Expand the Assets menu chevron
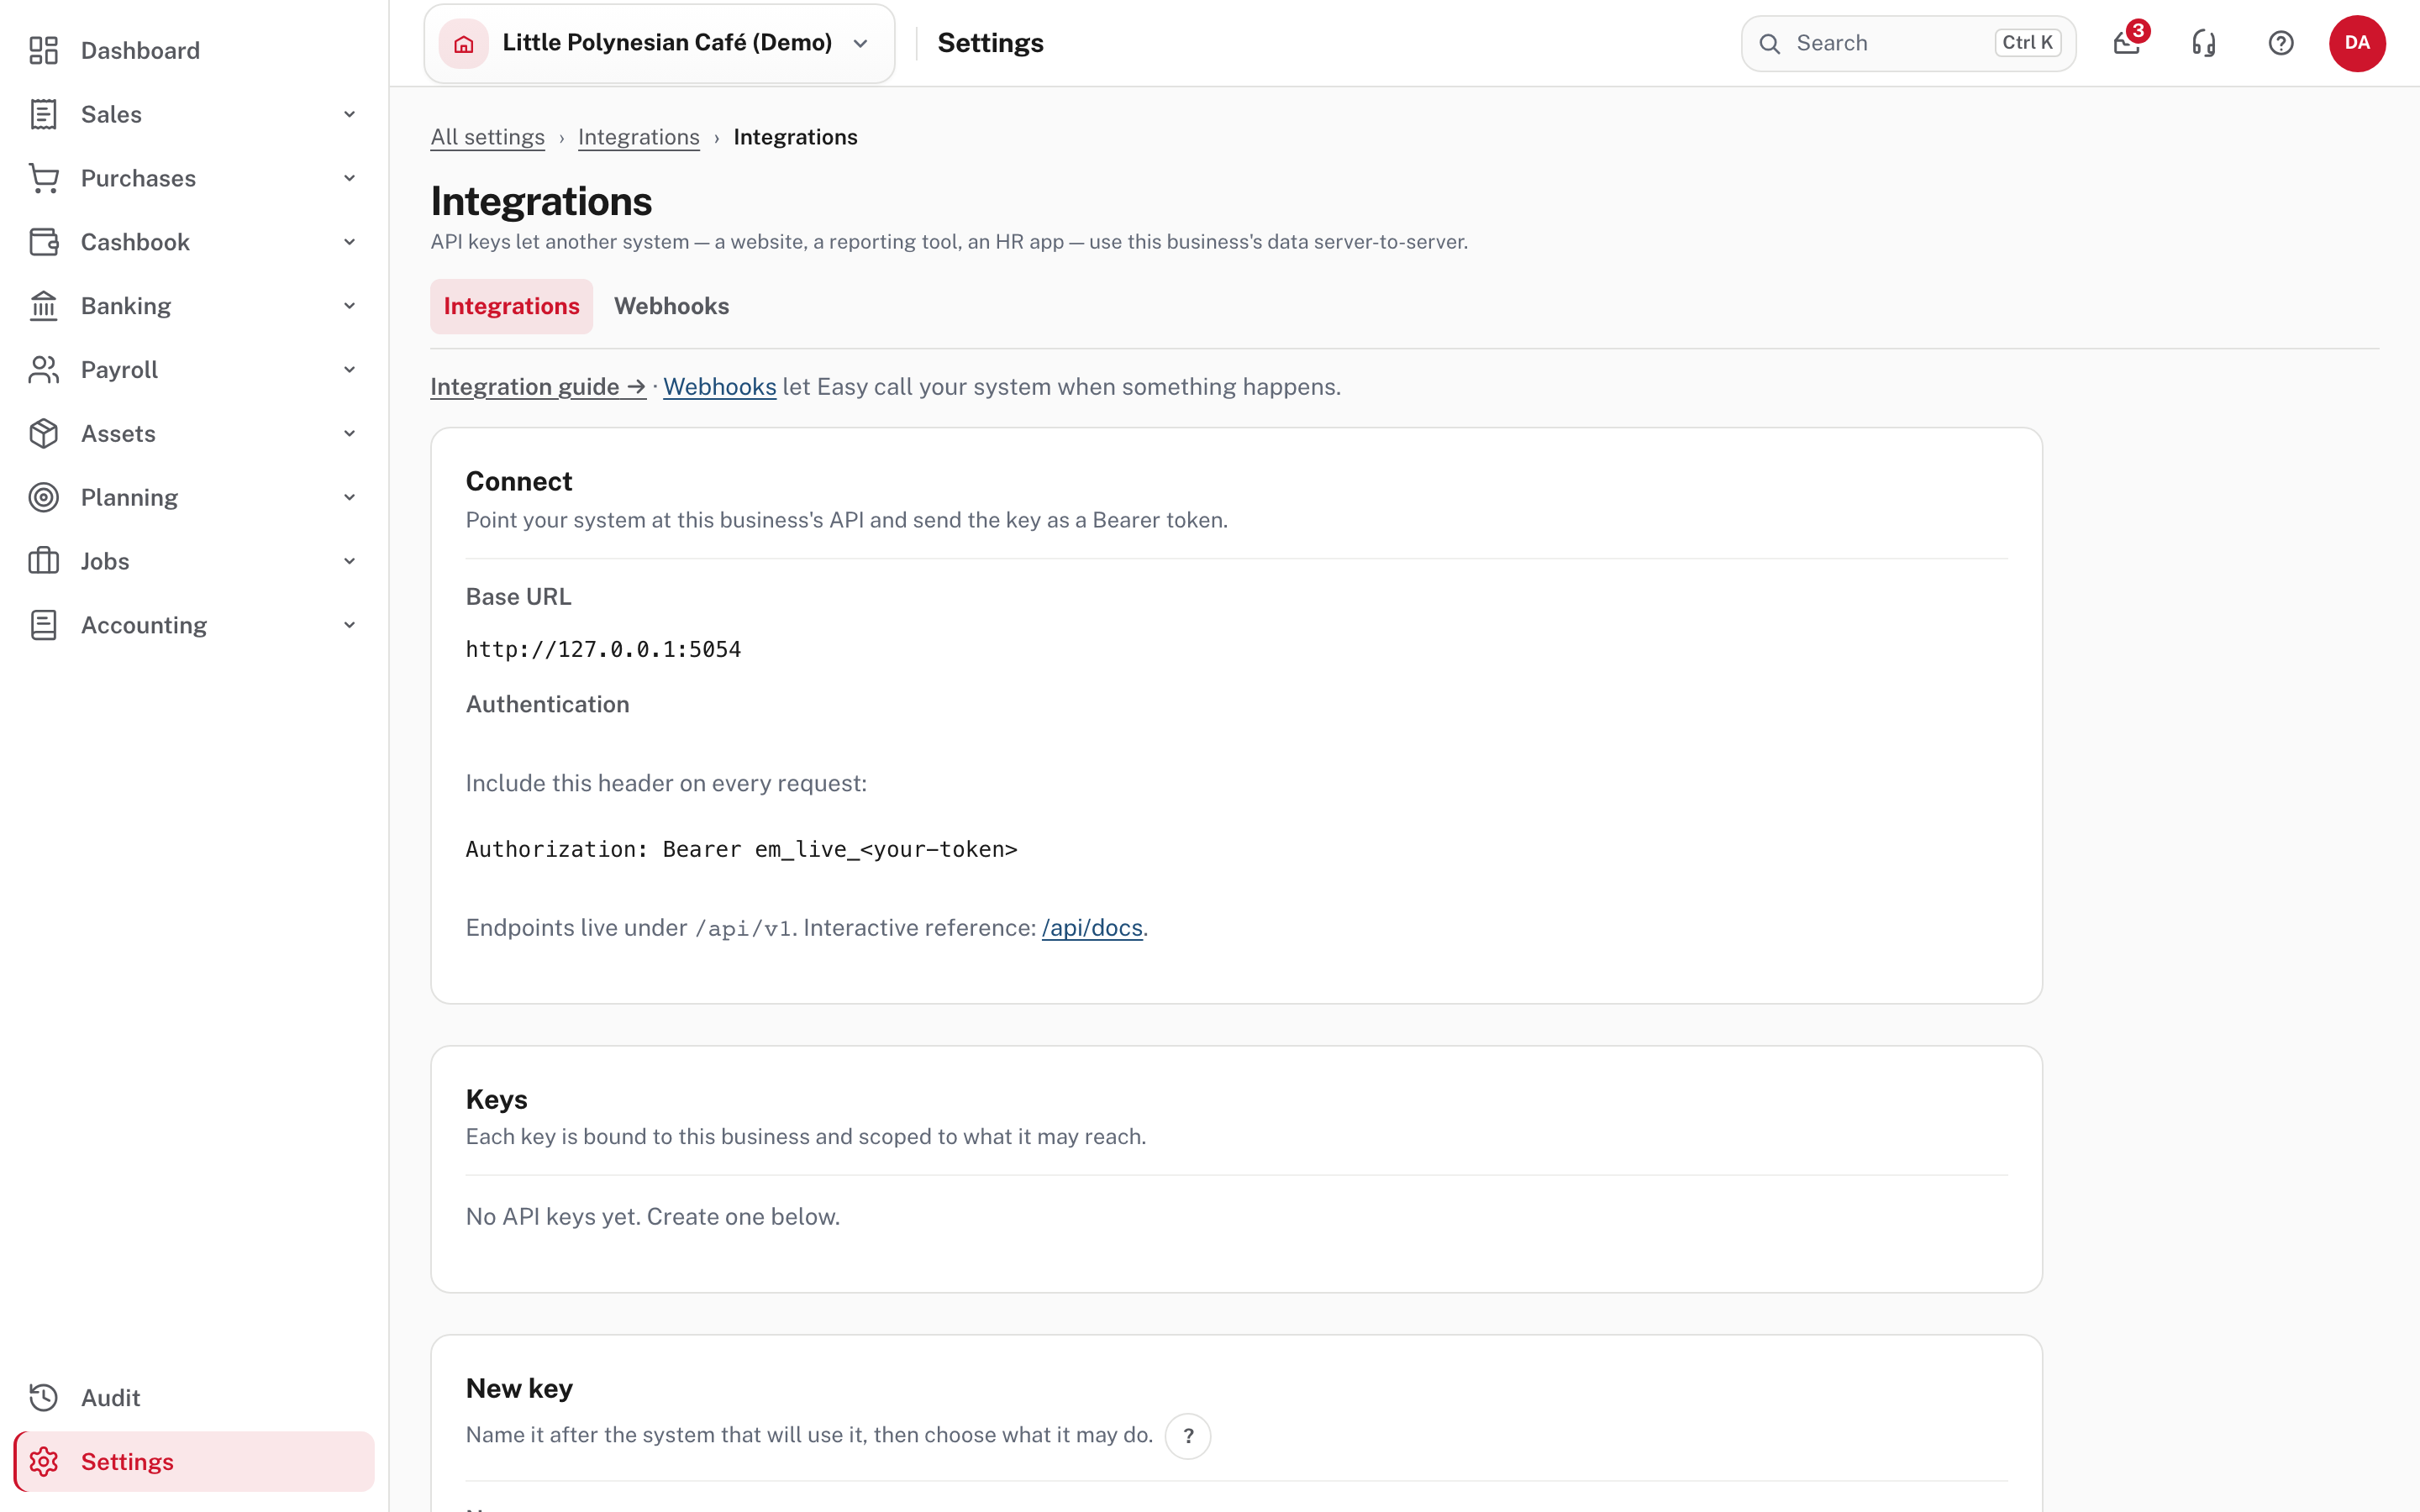2420x1512 pixels. (349, 434)
